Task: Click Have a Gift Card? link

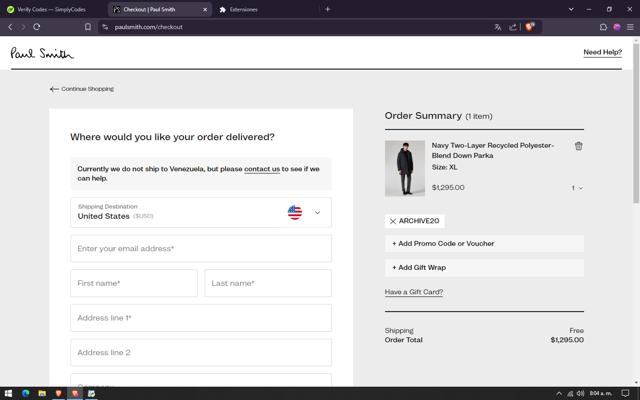Action: tap(413, 292)
